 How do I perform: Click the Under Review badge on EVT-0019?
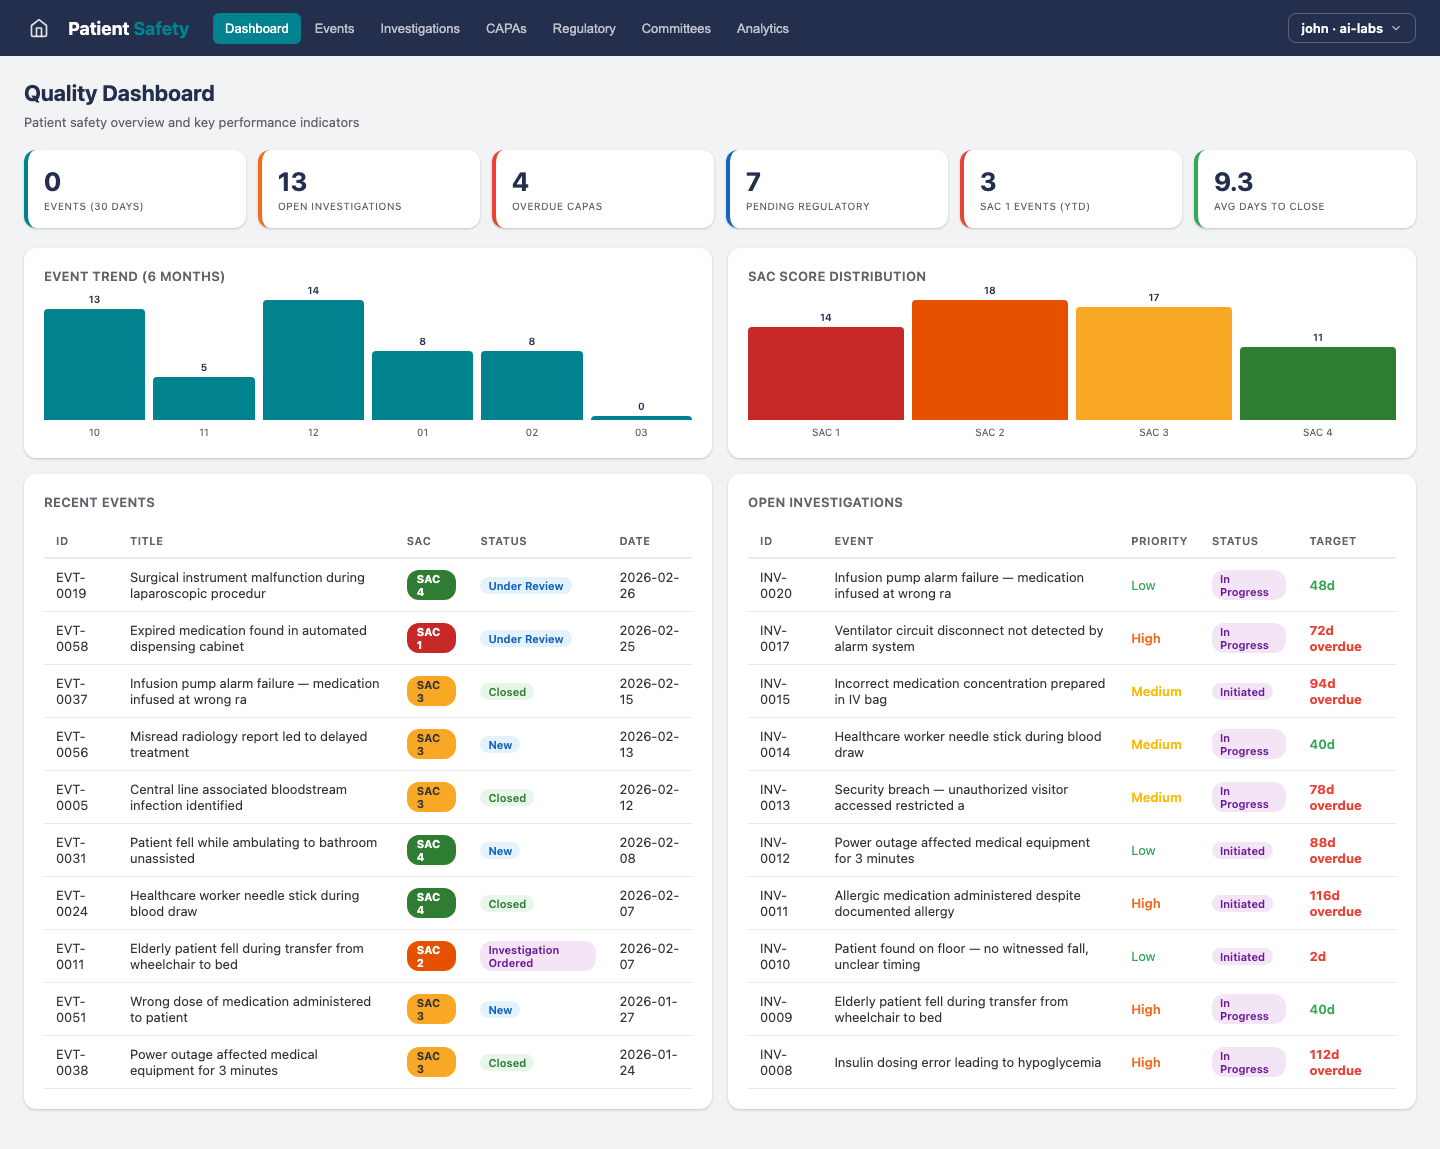[x=525, y=585]
